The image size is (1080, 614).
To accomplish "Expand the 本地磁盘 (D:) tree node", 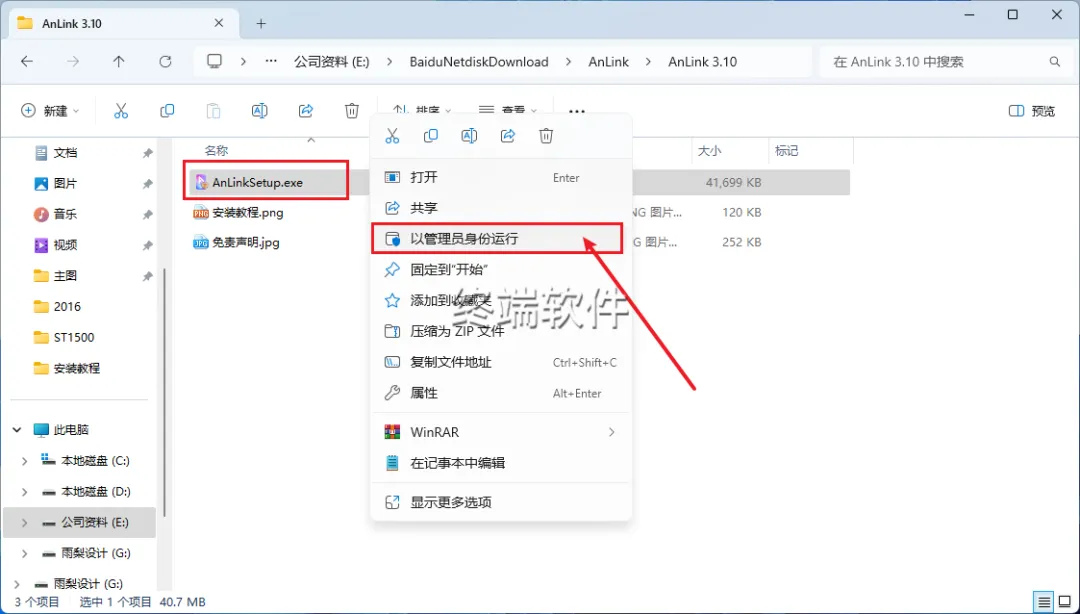I will (x=25, y=491).
